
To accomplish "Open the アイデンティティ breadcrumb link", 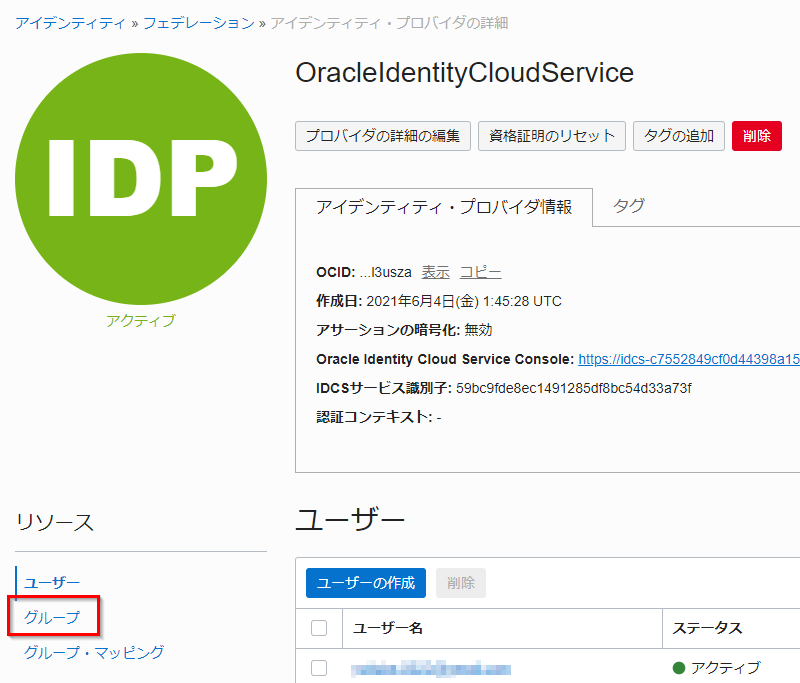I will tap(70, 22).
